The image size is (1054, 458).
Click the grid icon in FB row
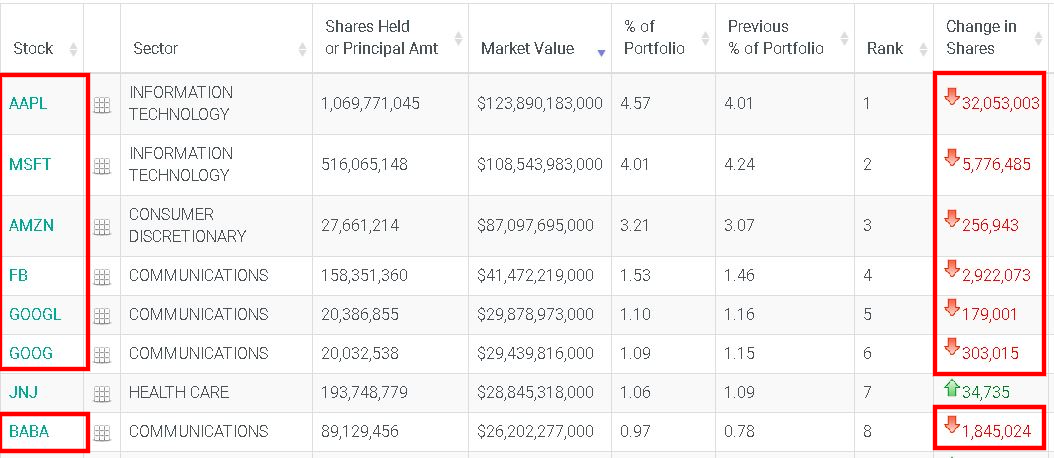[x=102, y=276]
